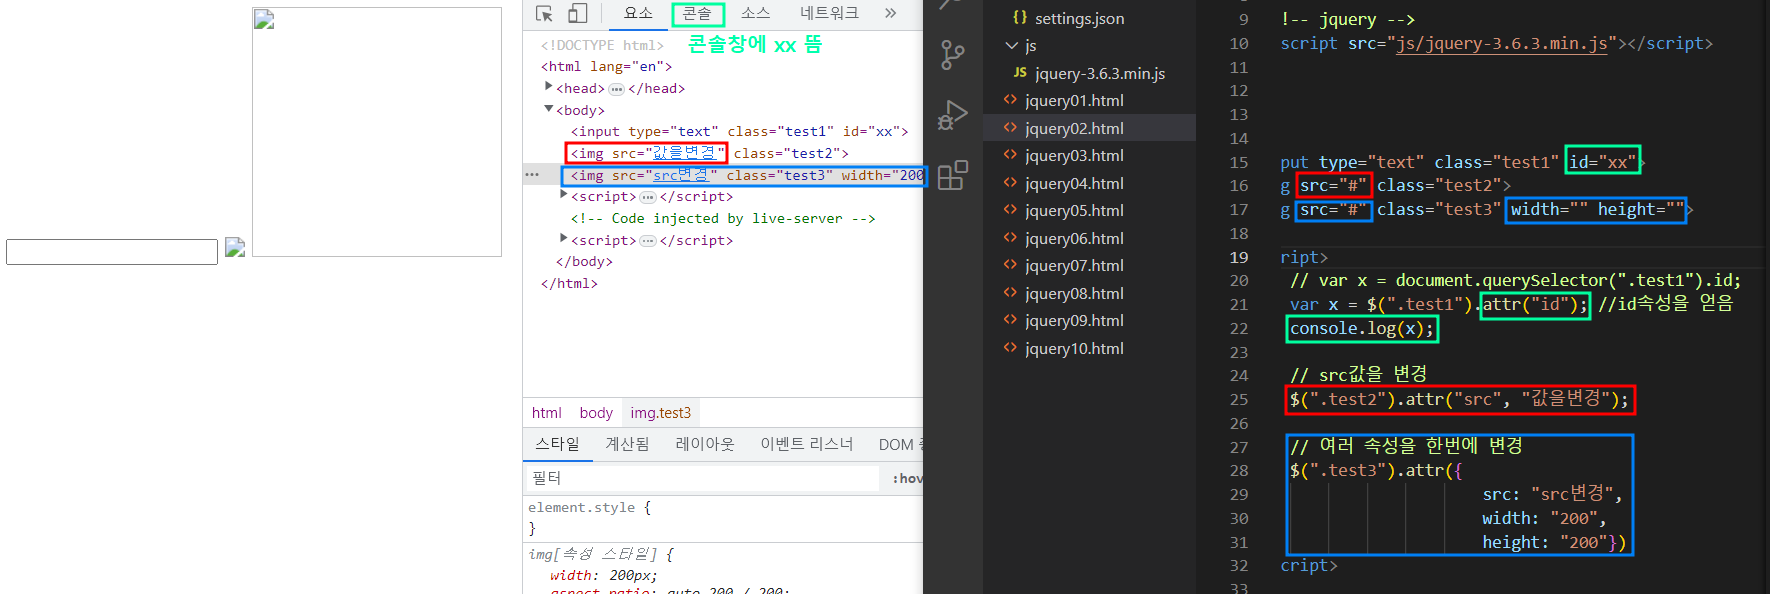Click line number 19 in the editor gutter
Image resolution: width=1770 pixels, height=594 pixels.
tap(1239, 257)
